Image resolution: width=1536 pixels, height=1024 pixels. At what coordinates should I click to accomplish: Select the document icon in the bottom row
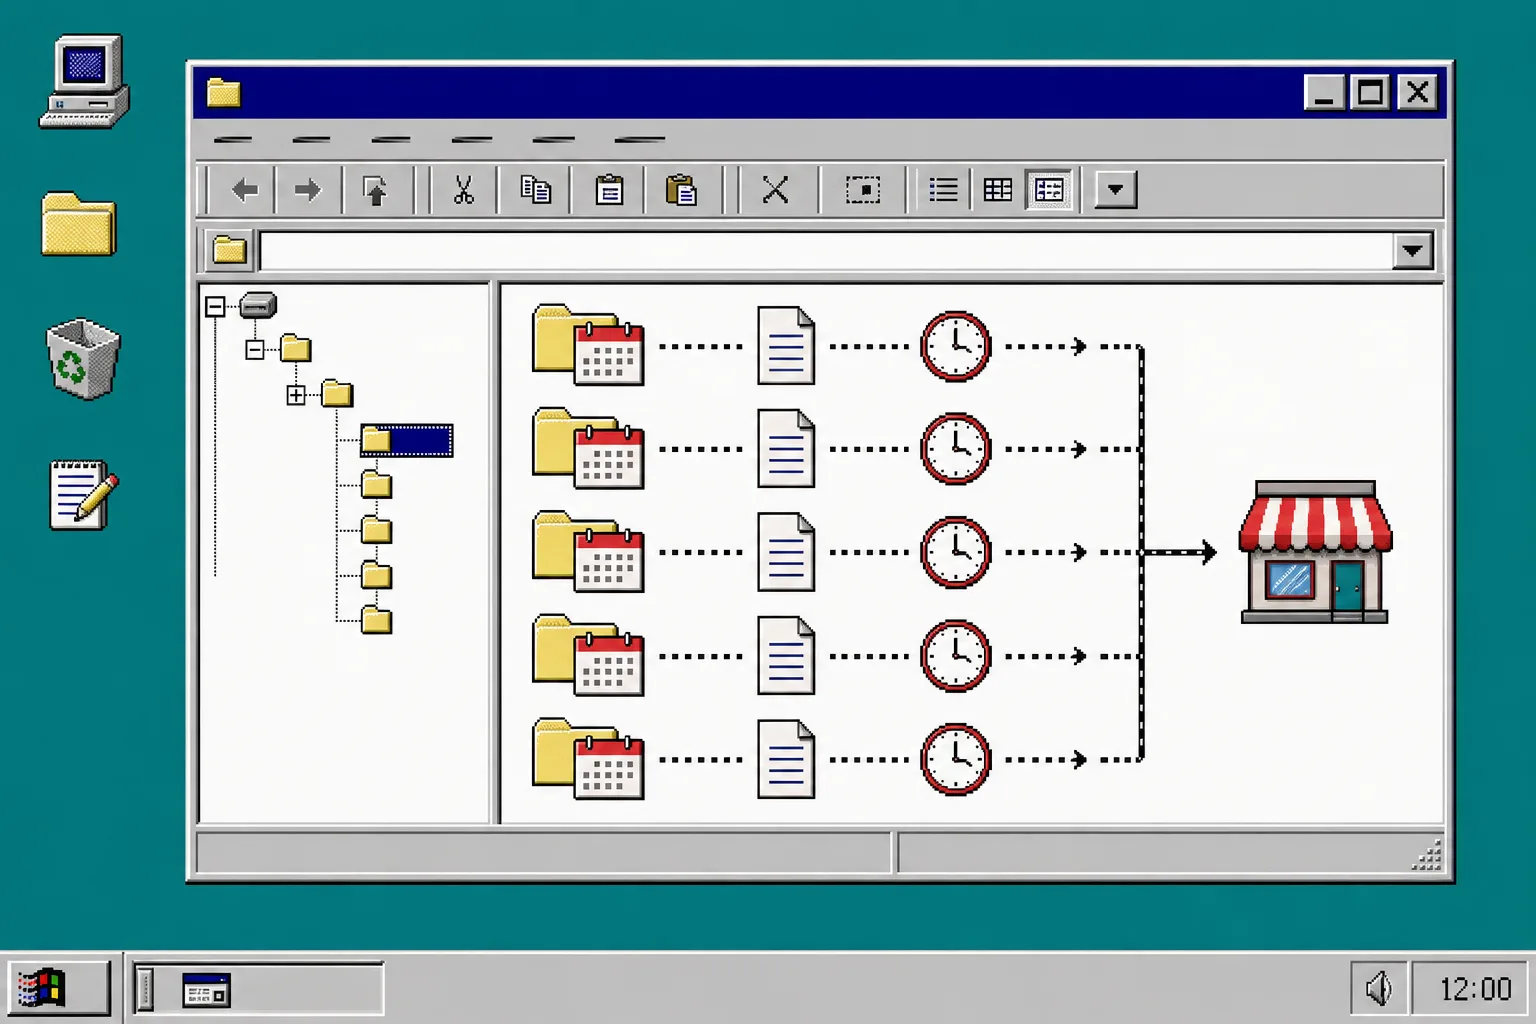(x=786, y=759)
